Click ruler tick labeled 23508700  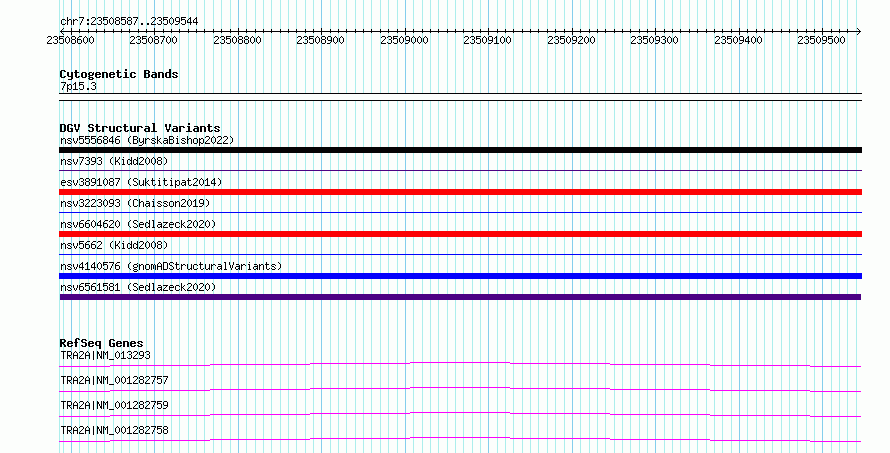click(x=153, y=40)
